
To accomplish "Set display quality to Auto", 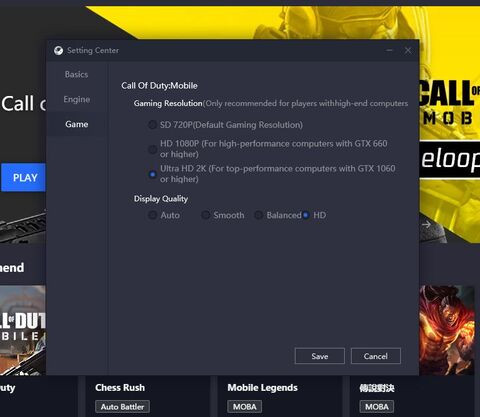I will 152,215.
